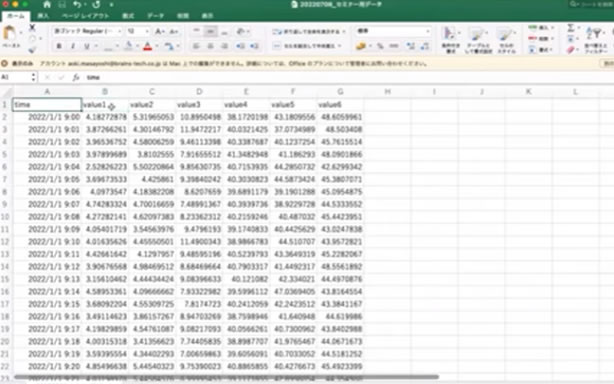Click the Paste clipboard icon
Viewport: 614px width, 384px height.
pos(9,33)
